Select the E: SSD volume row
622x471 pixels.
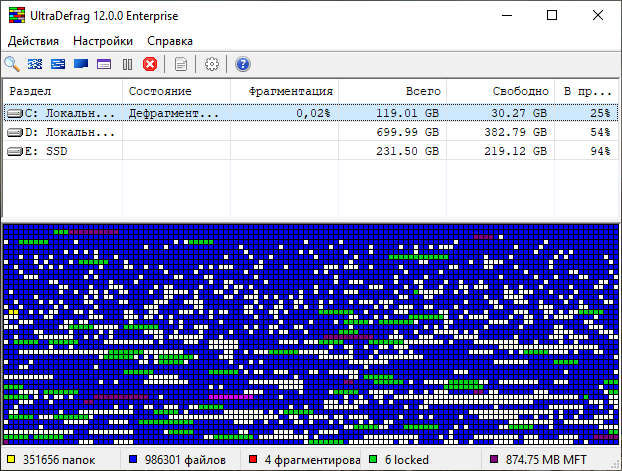pyautogui.click(x=62, y=151)
